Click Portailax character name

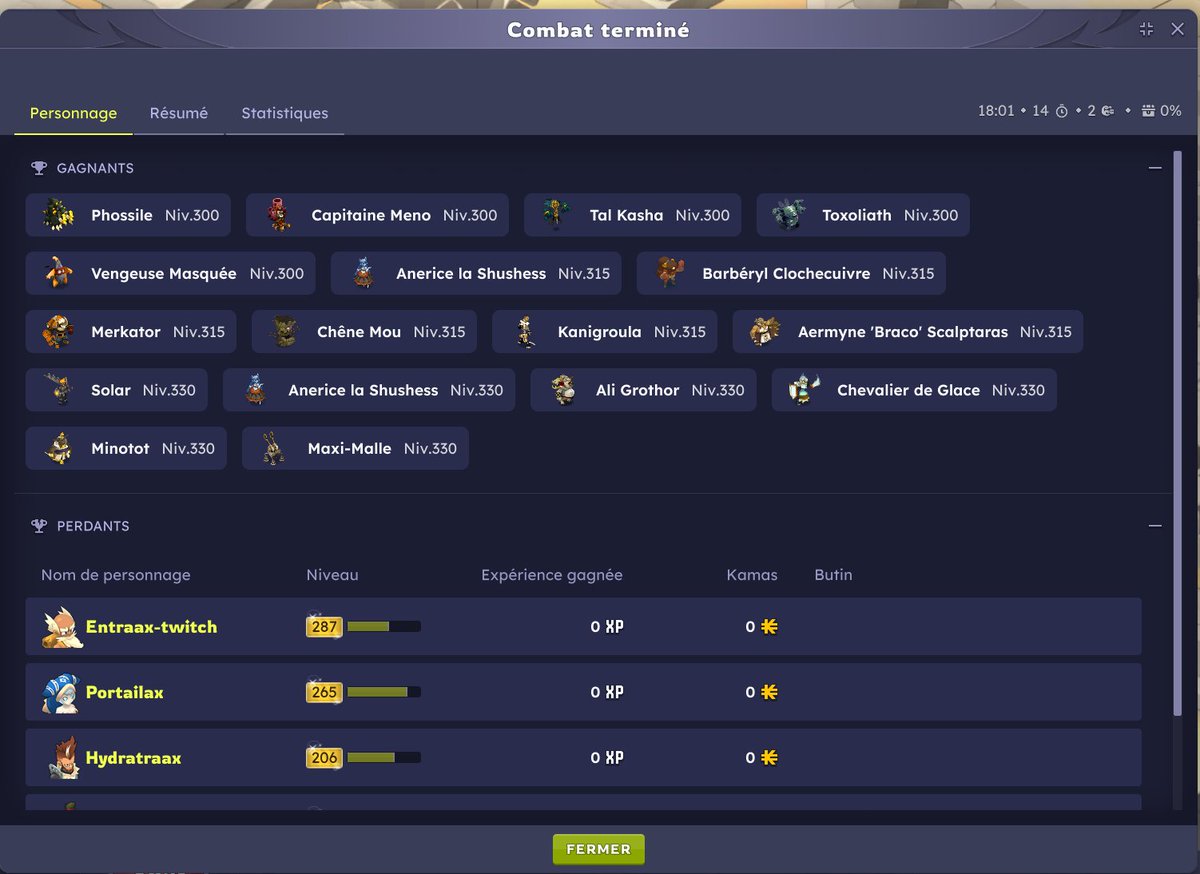click(x=125, y=692)
